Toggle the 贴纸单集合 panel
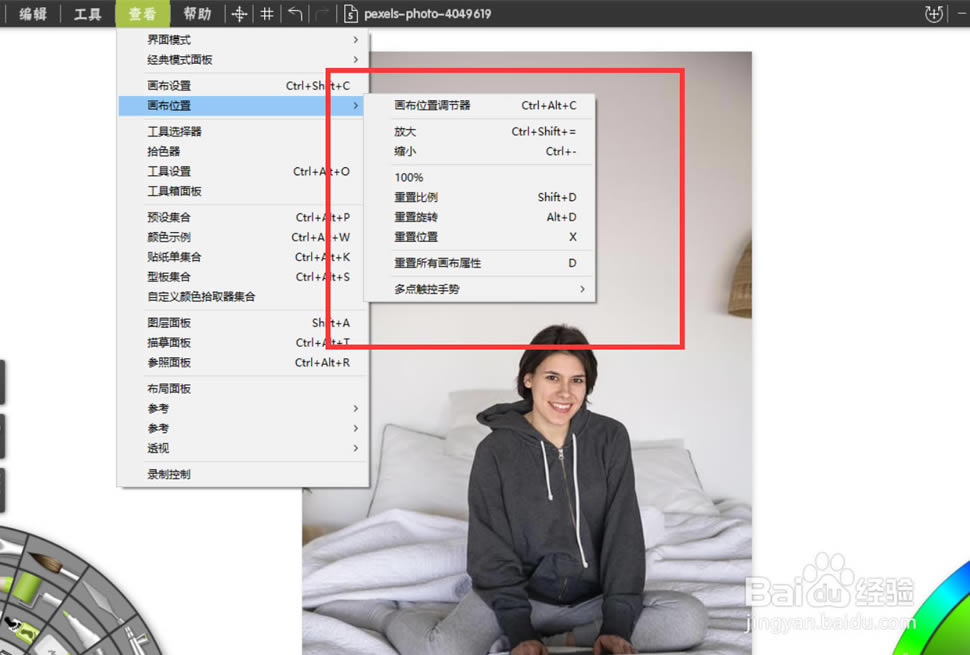Screen dimensions: 970x655 pyautogui.click(x=243, y=257)
